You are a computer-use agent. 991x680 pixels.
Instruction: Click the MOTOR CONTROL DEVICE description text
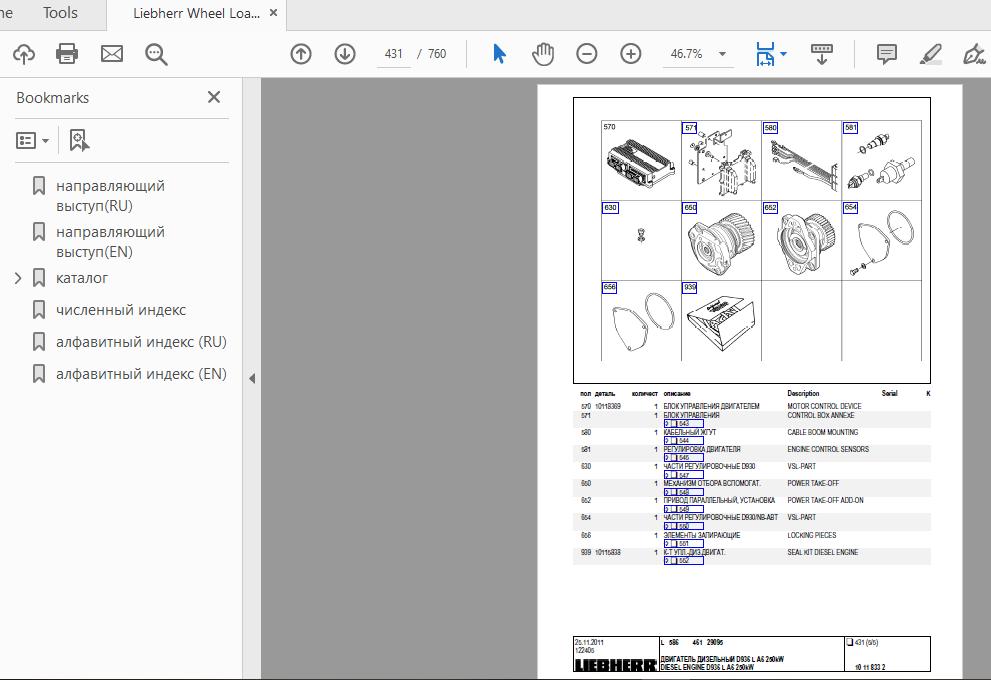824,406
